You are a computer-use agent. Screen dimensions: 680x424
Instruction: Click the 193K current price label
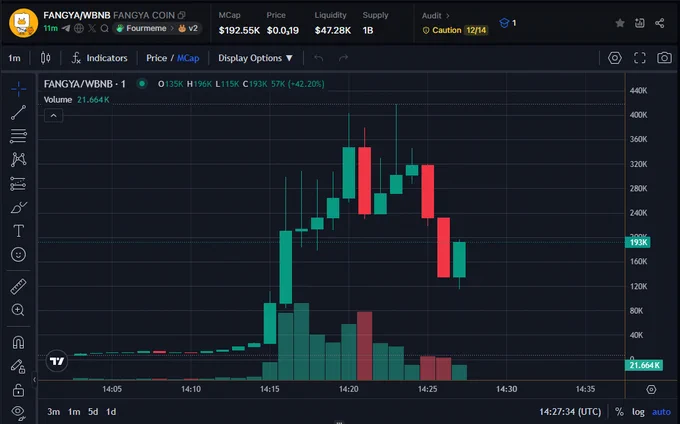[x=638, y=242]
